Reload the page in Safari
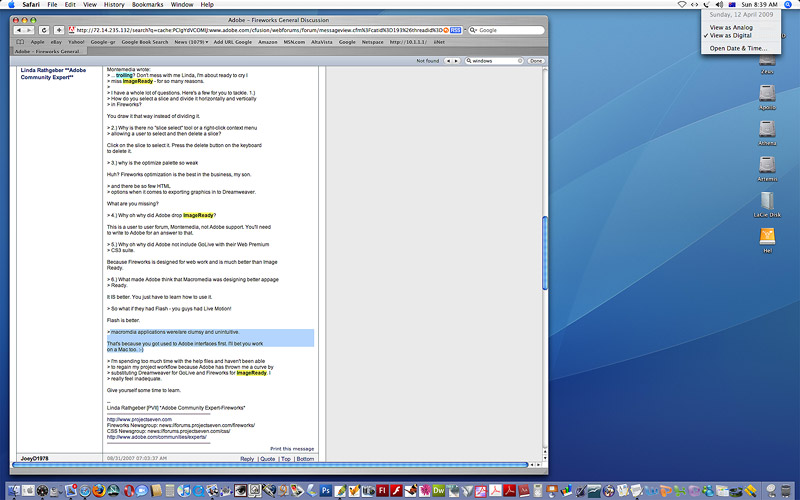Image resolution: width=800 pixels, height=500 pixels. pyautogui.click(x=44, y=30)
